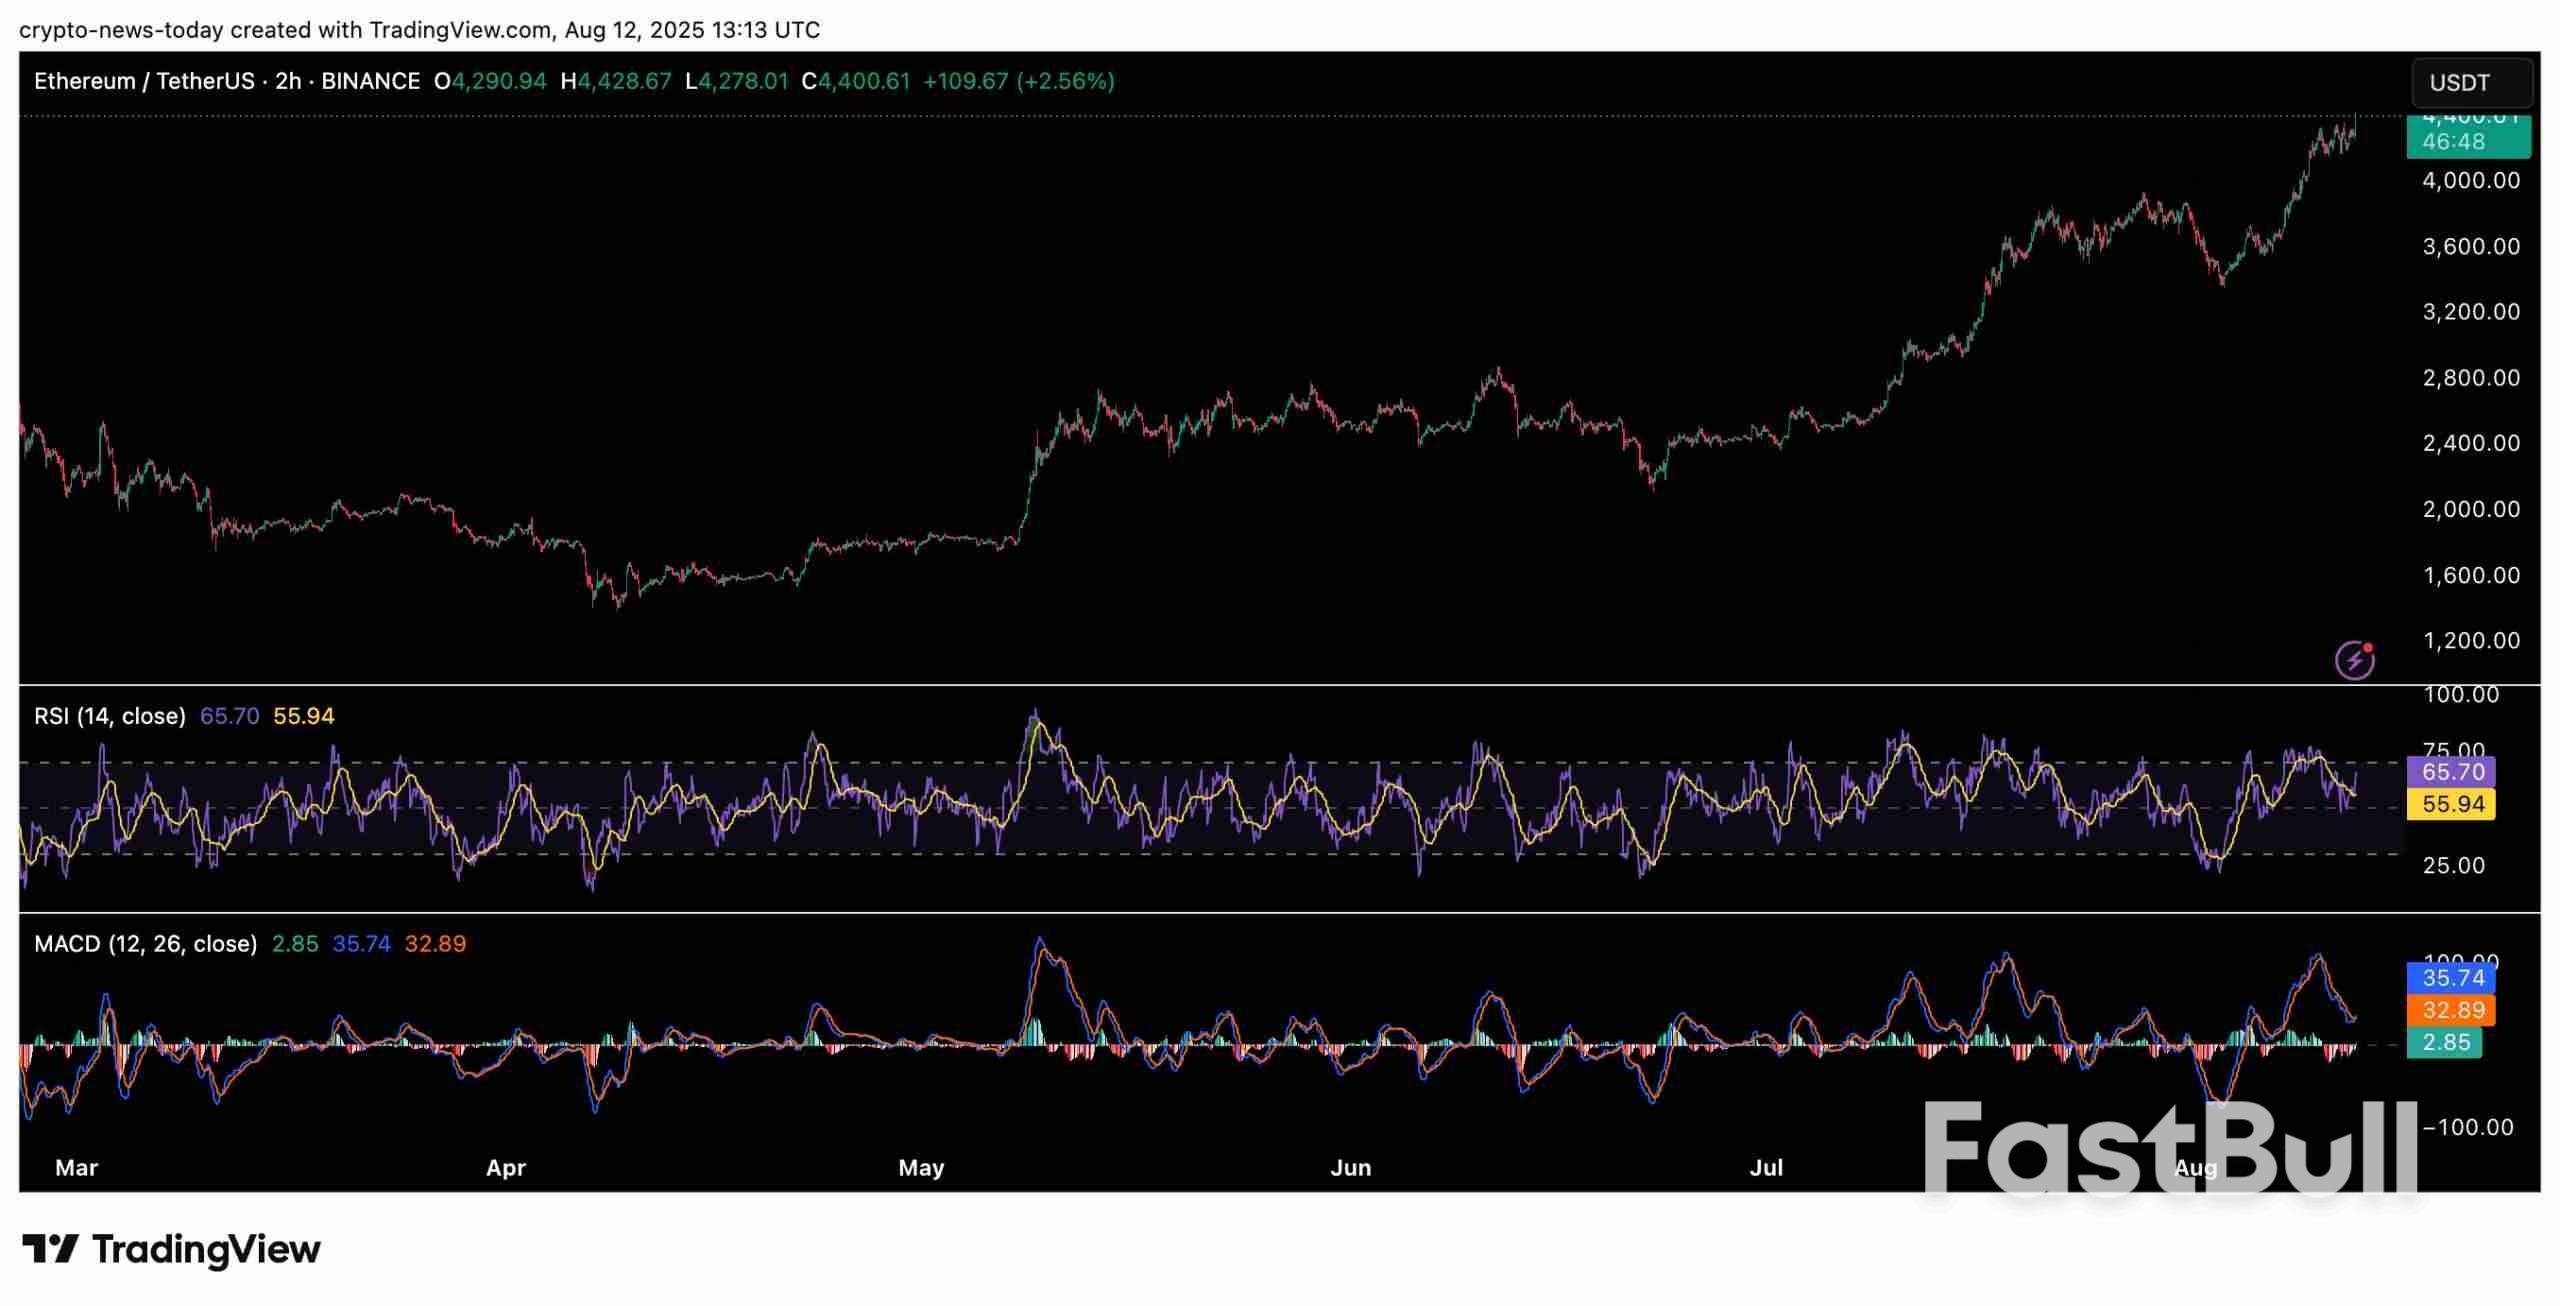Click the purple lightning bolt replay icon

tap(2354, 660)
